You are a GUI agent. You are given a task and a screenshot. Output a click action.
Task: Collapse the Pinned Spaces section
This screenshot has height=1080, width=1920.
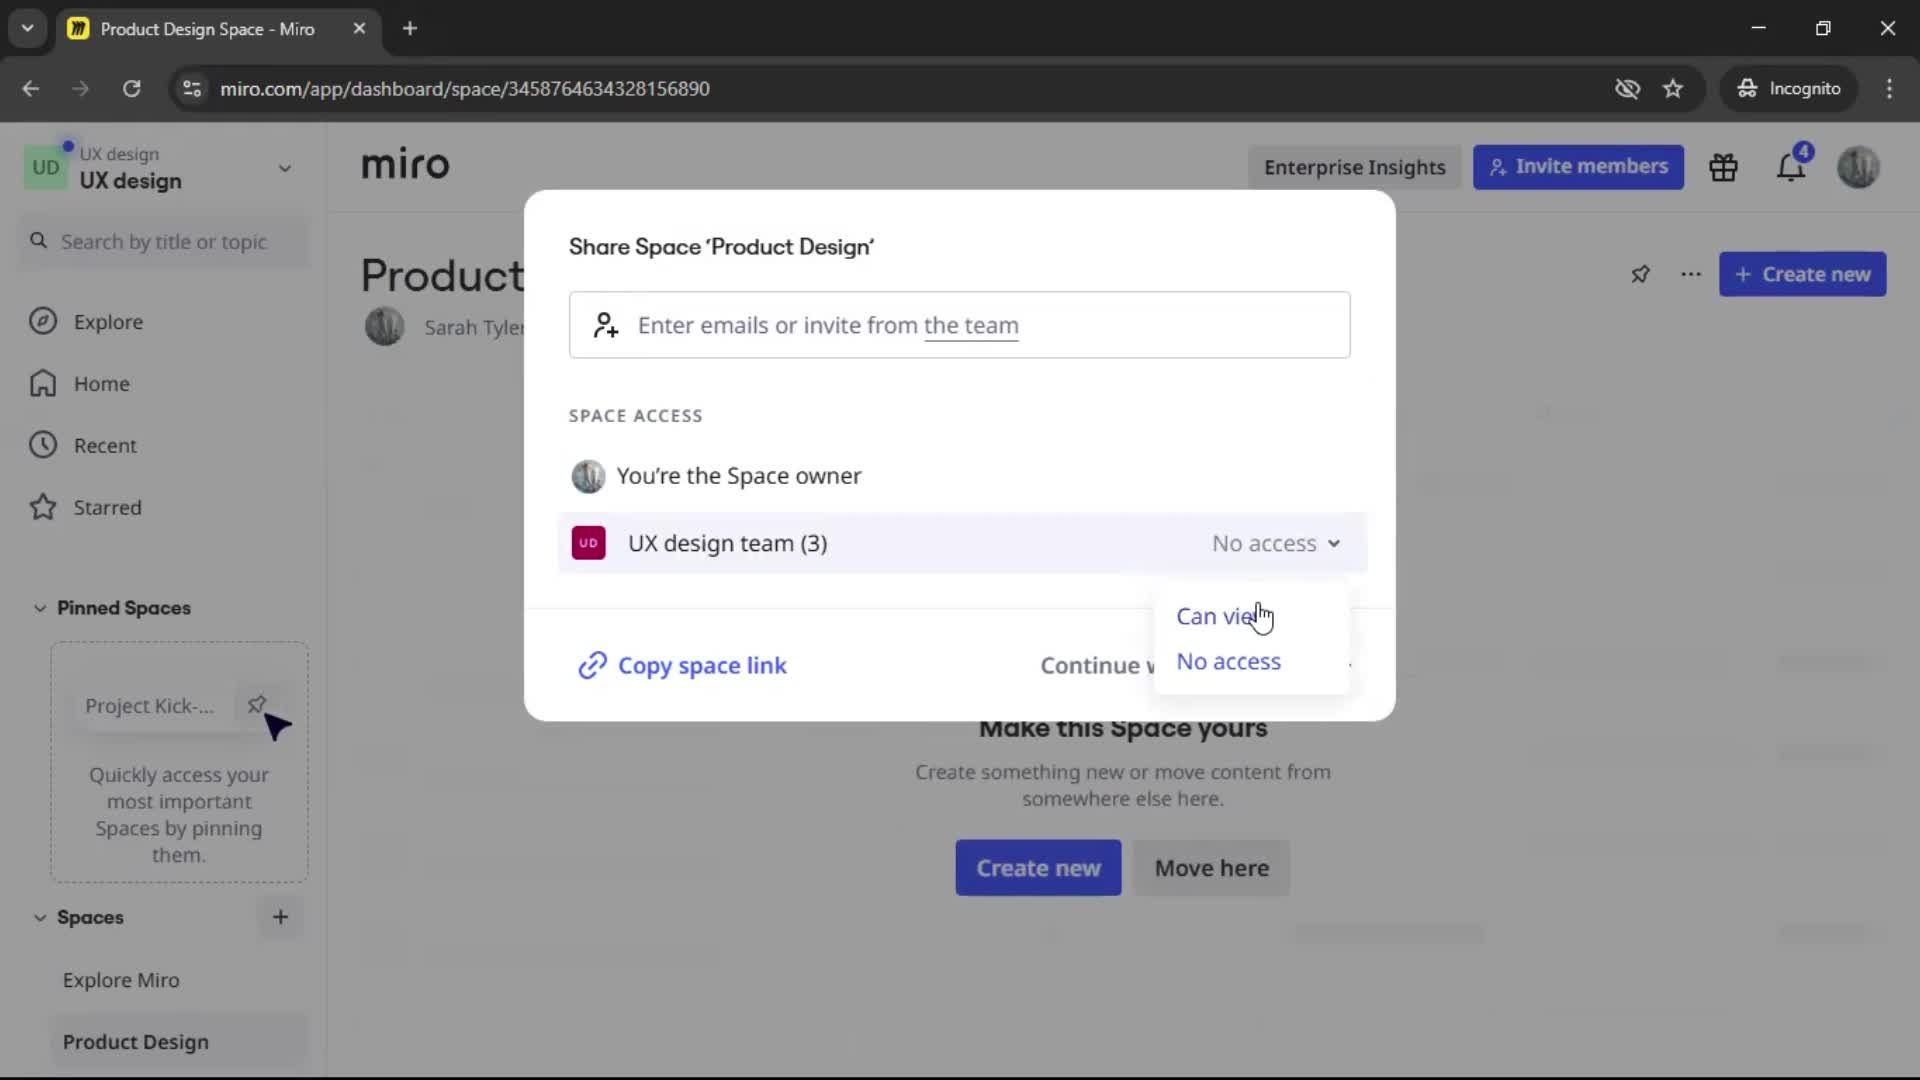point(40,608)
